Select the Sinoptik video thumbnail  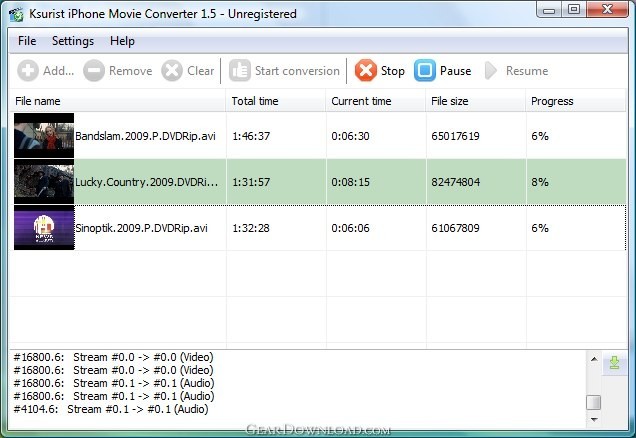44,228
